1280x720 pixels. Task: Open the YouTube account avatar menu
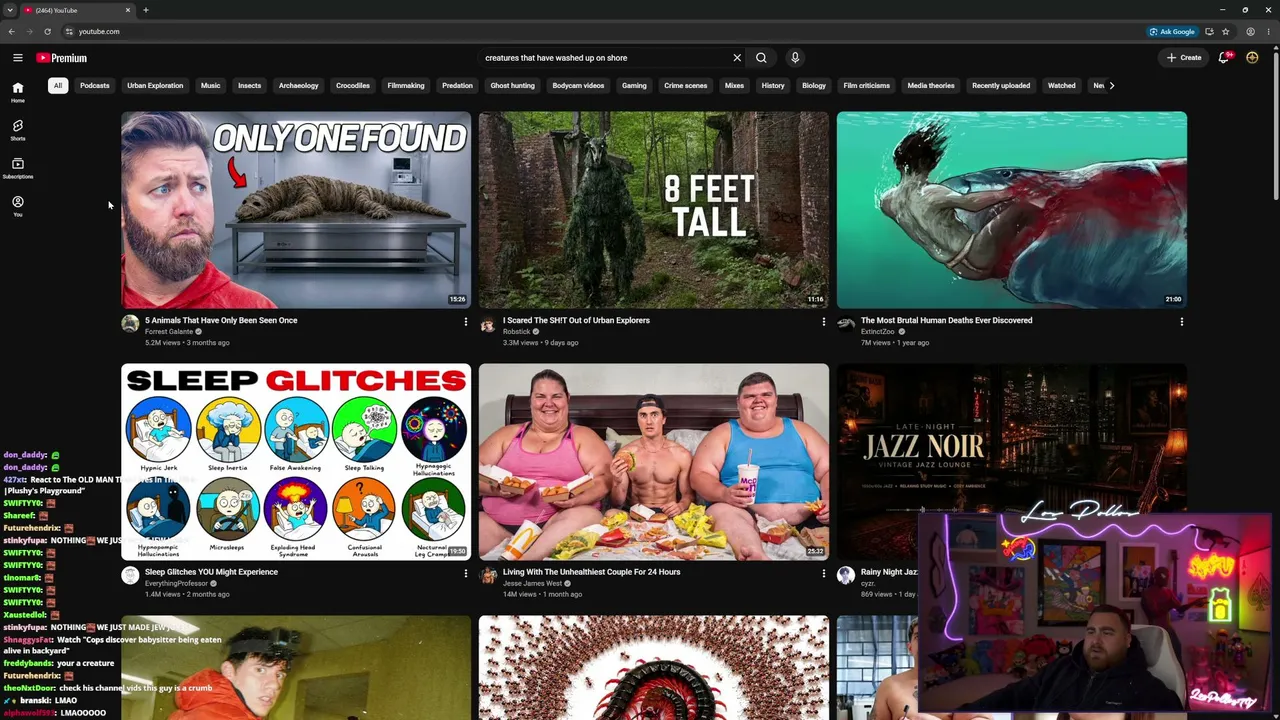click(1252, 58)
